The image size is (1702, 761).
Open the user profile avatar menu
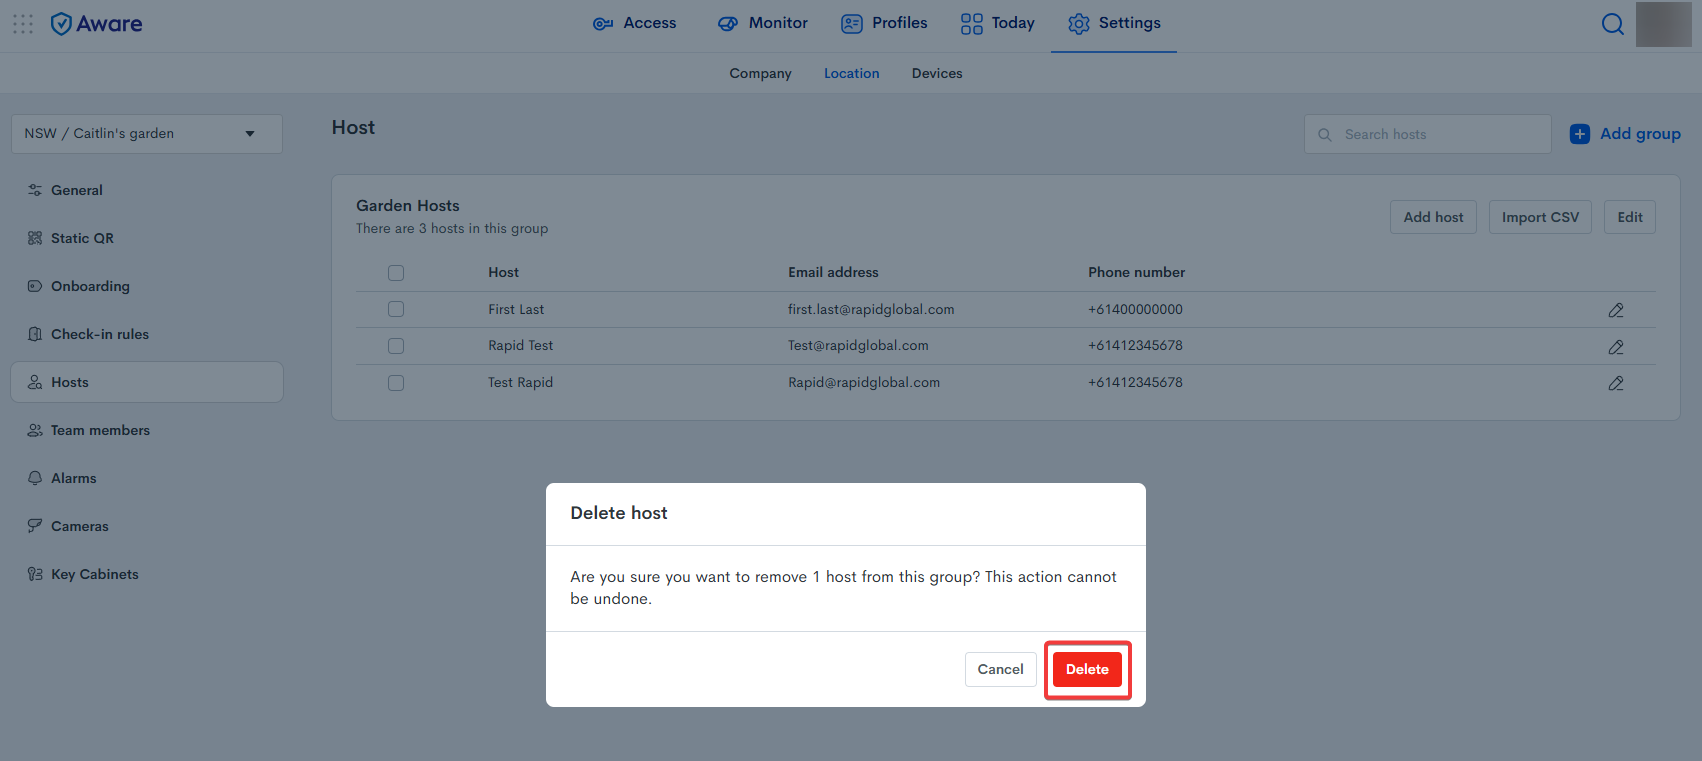[x=1663, y=24]
